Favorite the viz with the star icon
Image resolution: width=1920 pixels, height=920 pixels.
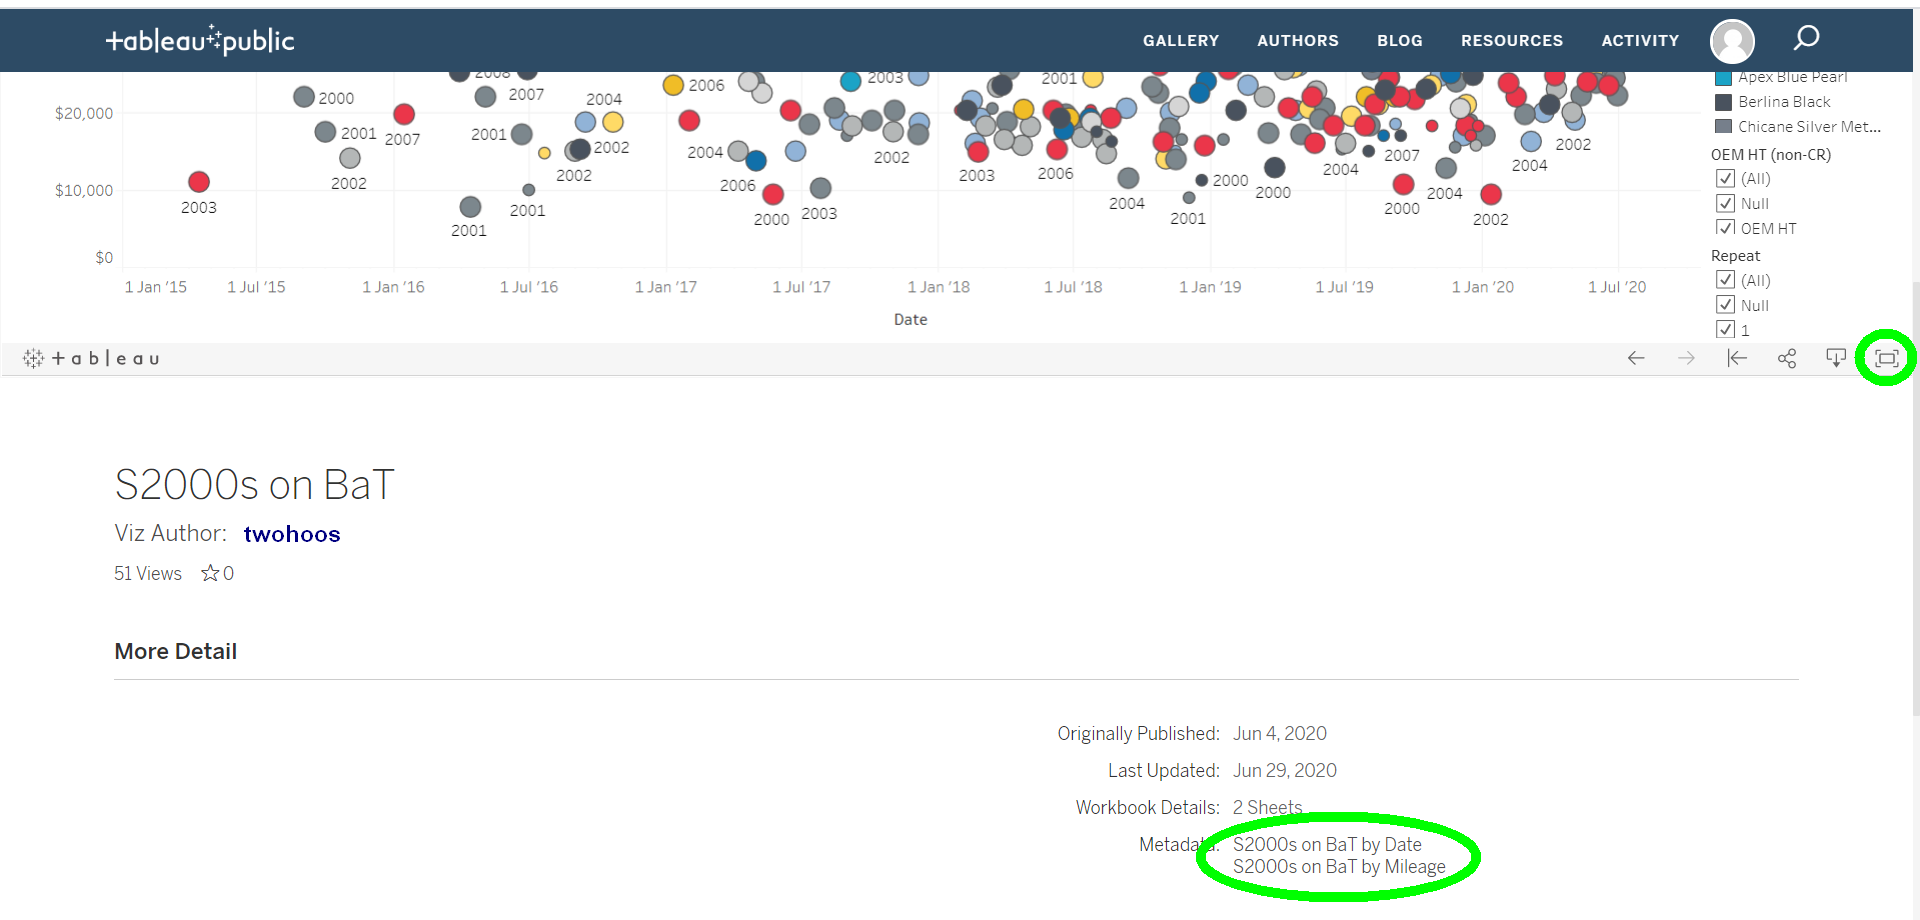(210, 573)
